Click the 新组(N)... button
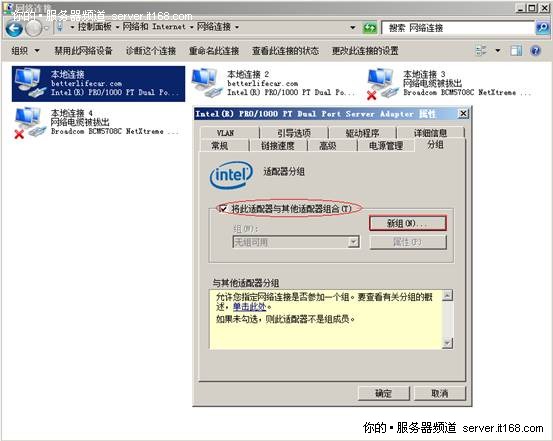553x441 pixels. (x=408, y=223)
